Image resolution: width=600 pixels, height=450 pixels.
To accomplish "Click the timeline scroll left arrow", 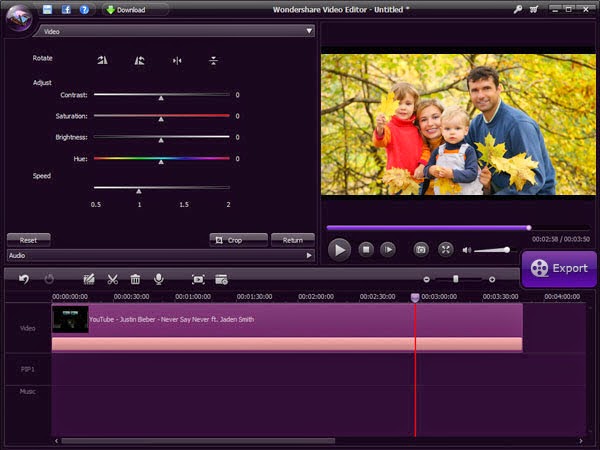I will pos(56,441).
